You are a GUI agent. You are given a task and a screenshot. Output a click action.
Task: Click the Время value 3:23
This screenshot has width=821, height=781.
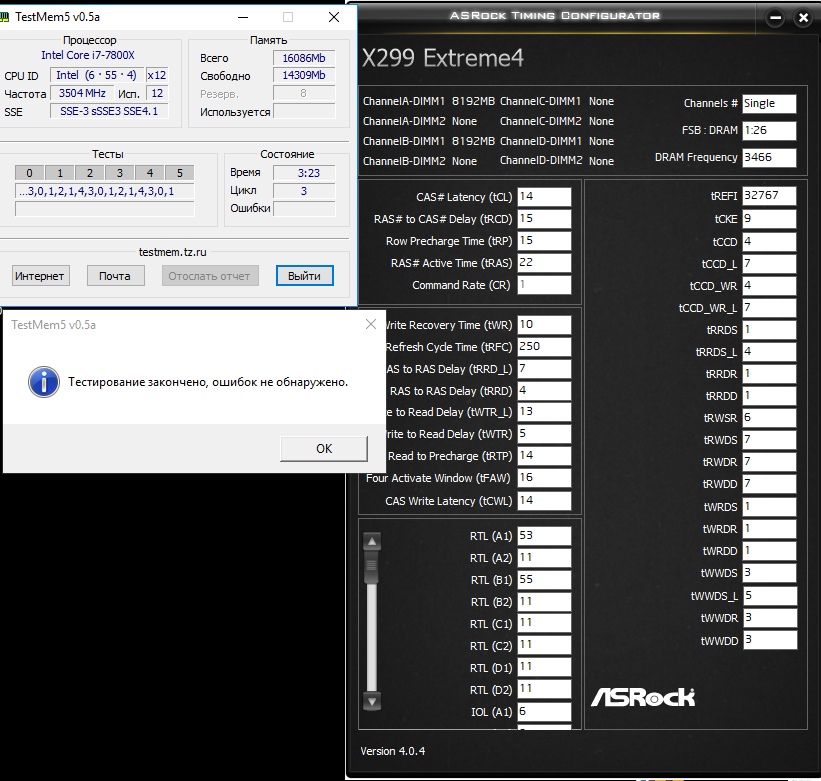[304, 173]
